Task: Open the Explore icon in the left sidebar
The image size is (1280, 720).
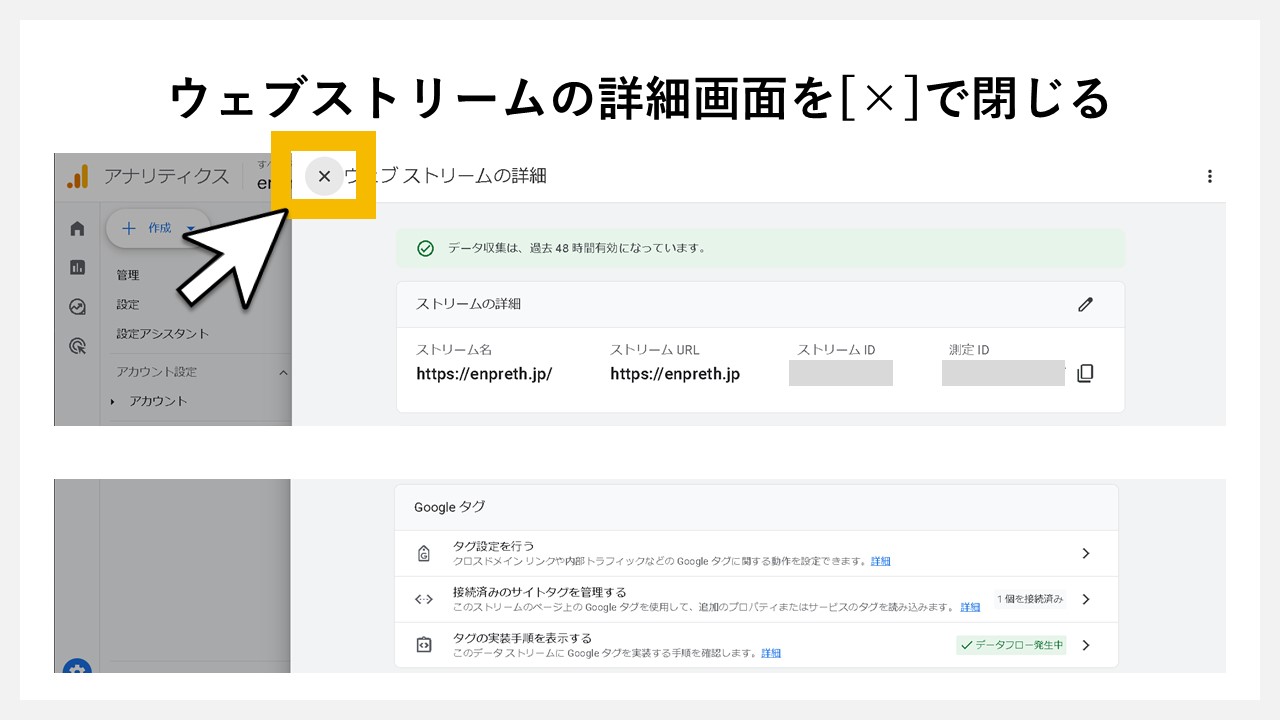Action: coord(77,306)
